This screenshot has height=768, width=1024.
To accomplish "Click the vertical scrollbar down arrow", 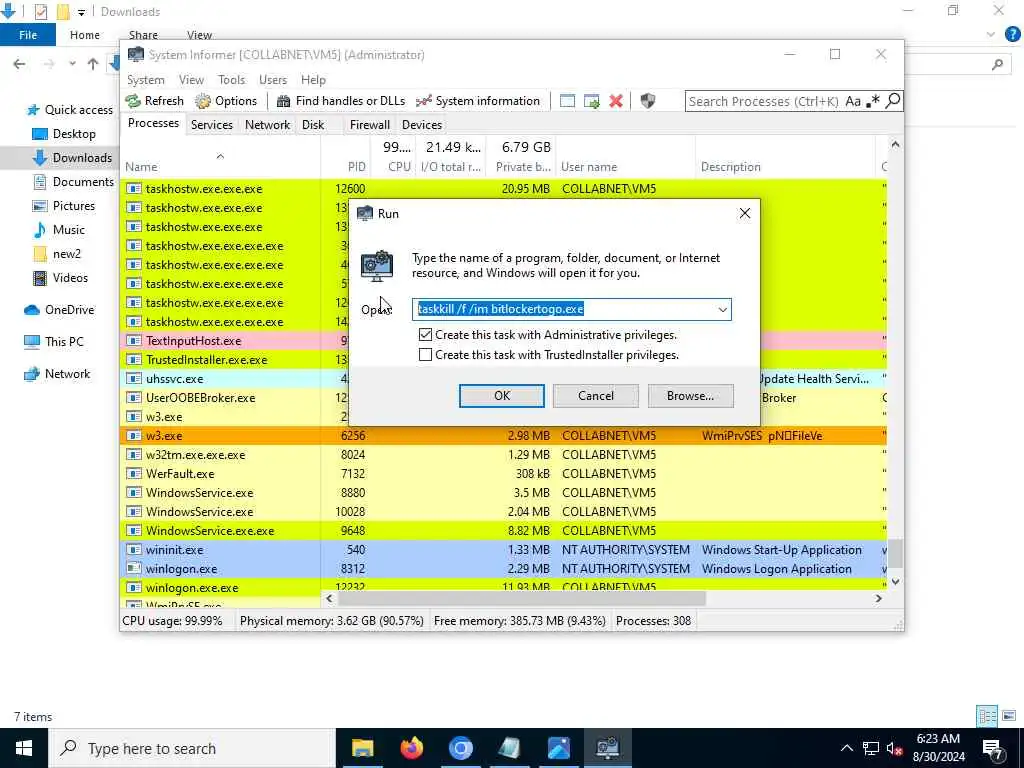I will (895, 581).
